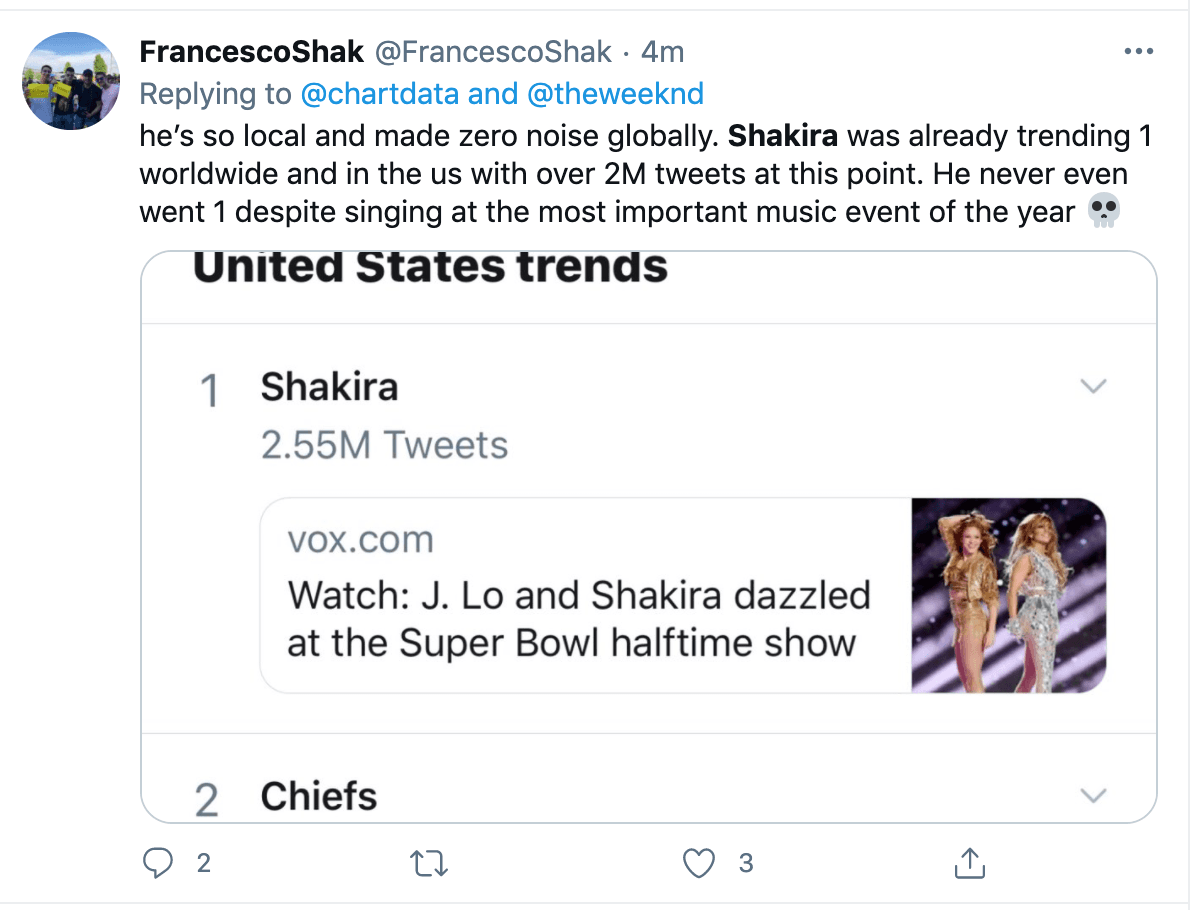Click the J. Lo and Shakira performance thumbnail
This screenshot has height=910, width=1198.
pos(1007,595)
